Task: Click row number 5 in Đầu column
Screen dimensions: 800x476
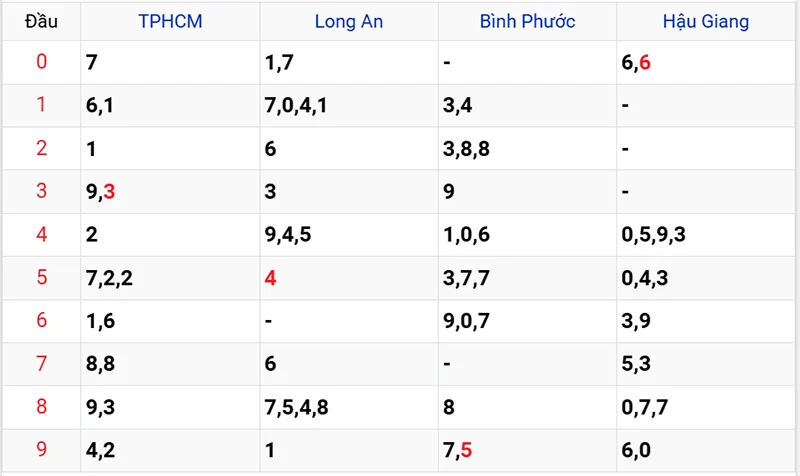Action: (41, 278)
